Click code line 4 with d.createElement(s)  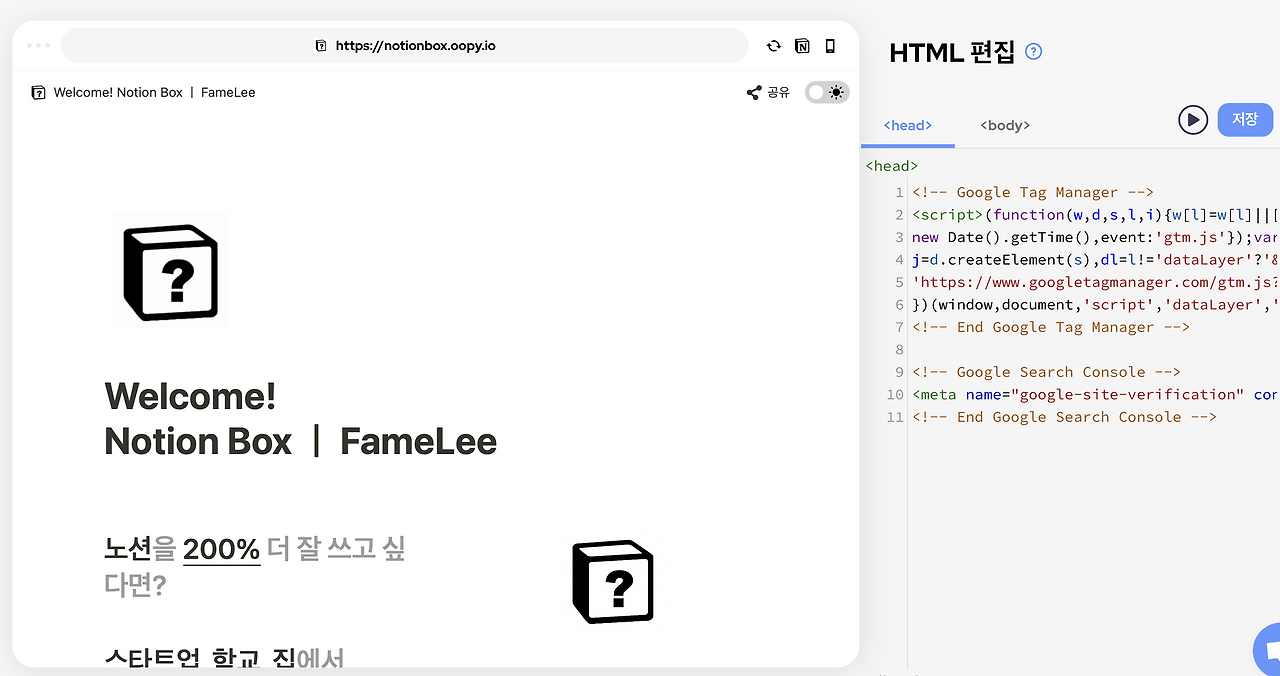1096,259
